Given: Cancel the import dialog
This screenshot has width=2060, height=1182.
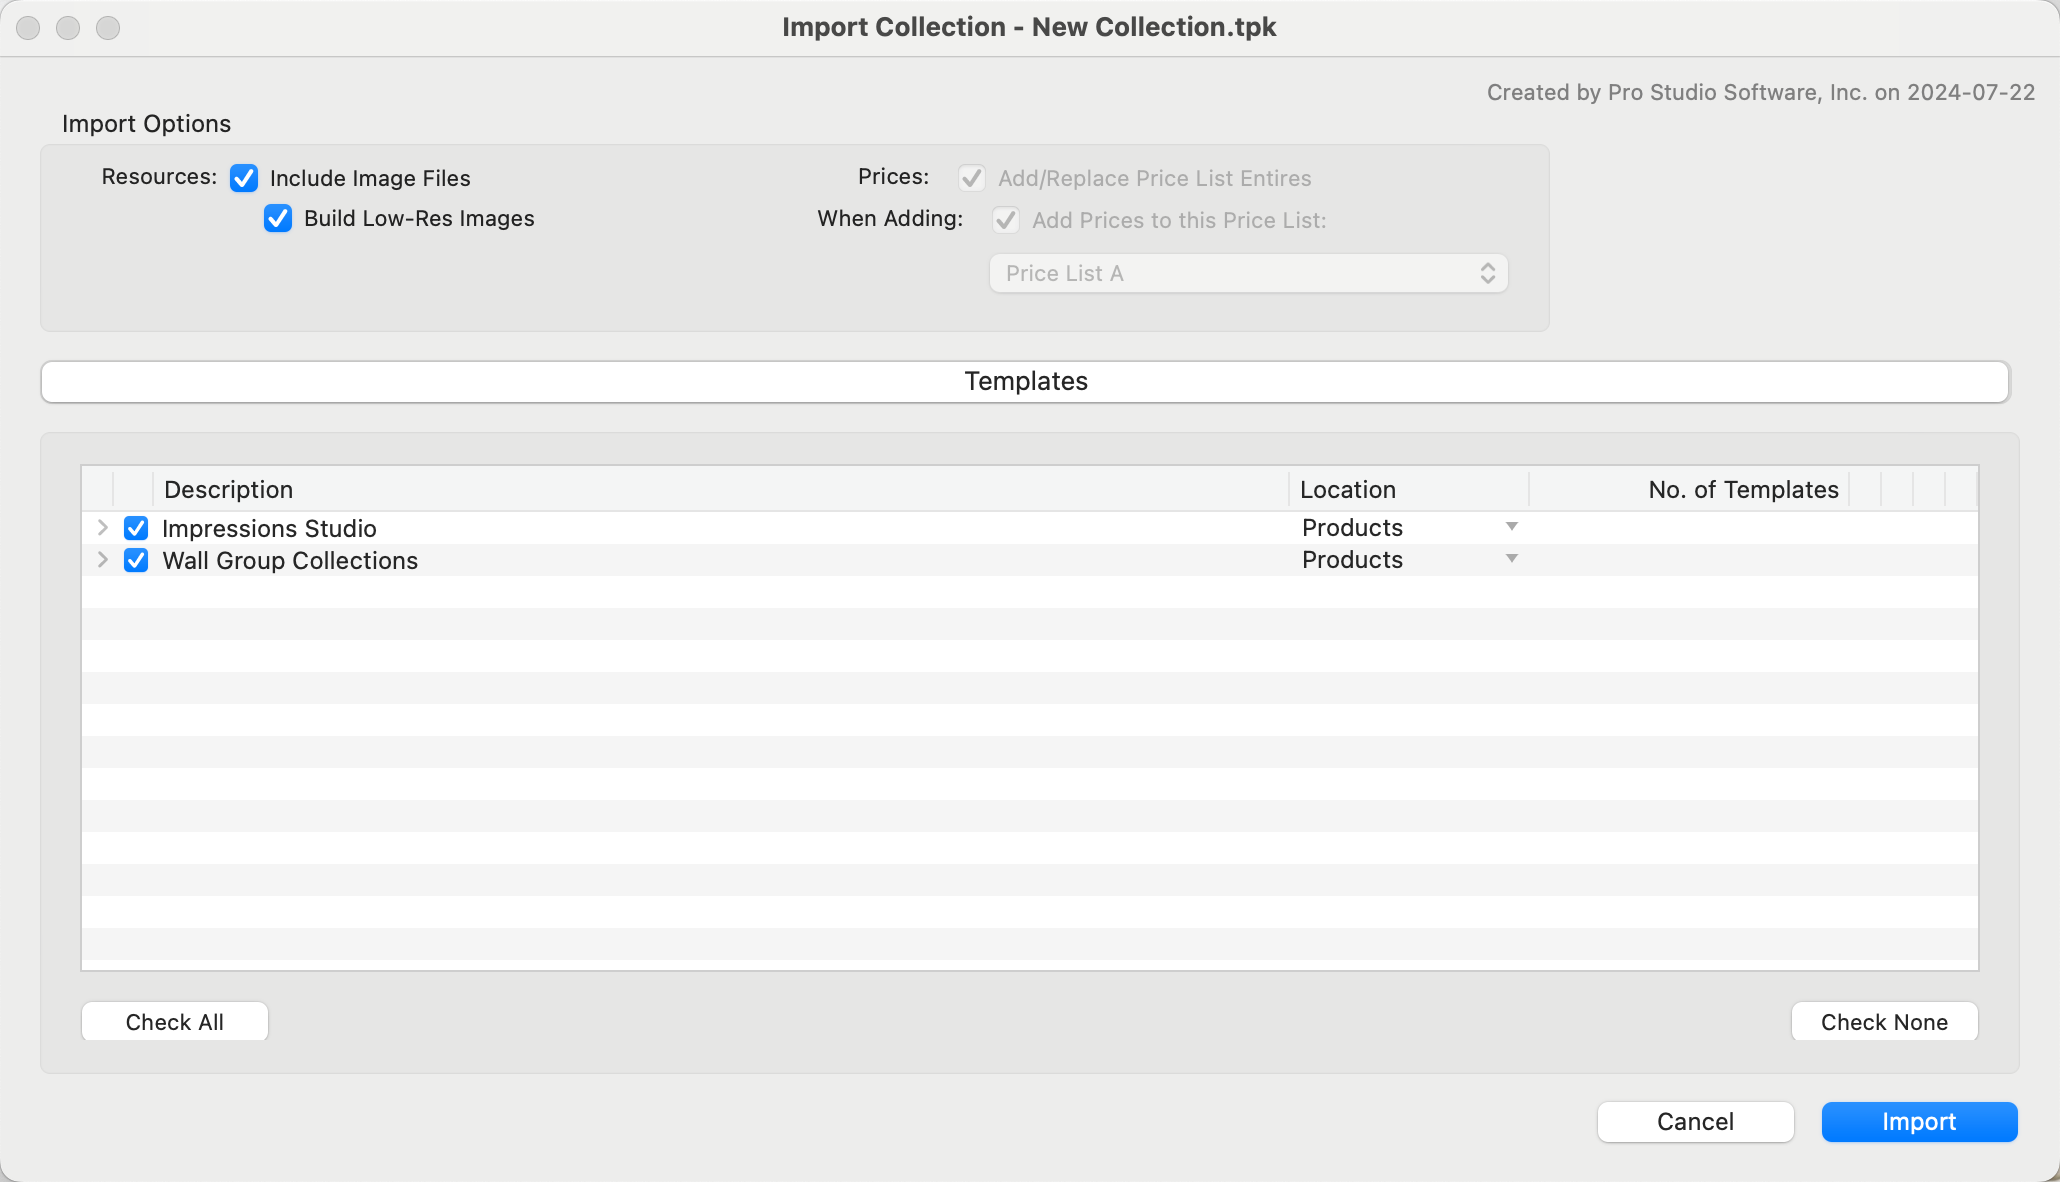Looking at the screenshot, I should (1695, 1122).
